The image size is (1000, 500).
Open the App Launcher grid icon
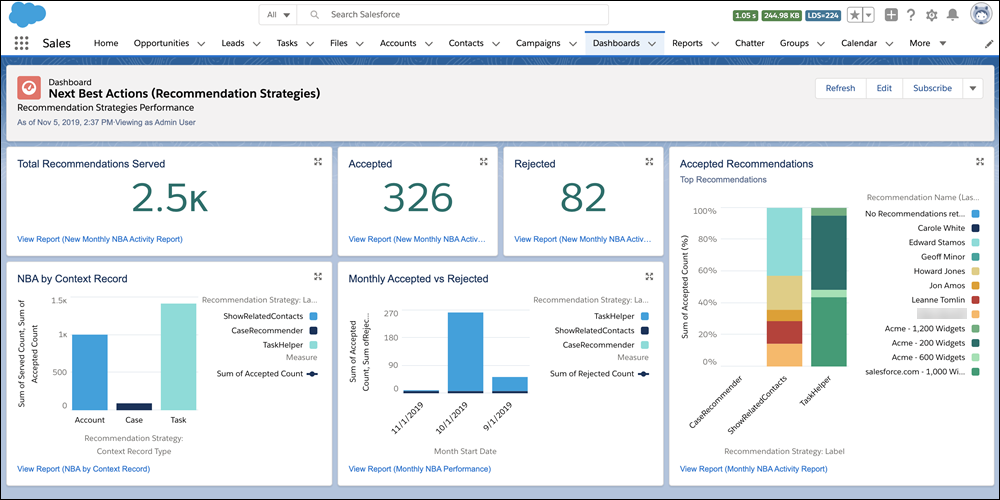coord(22,43)
